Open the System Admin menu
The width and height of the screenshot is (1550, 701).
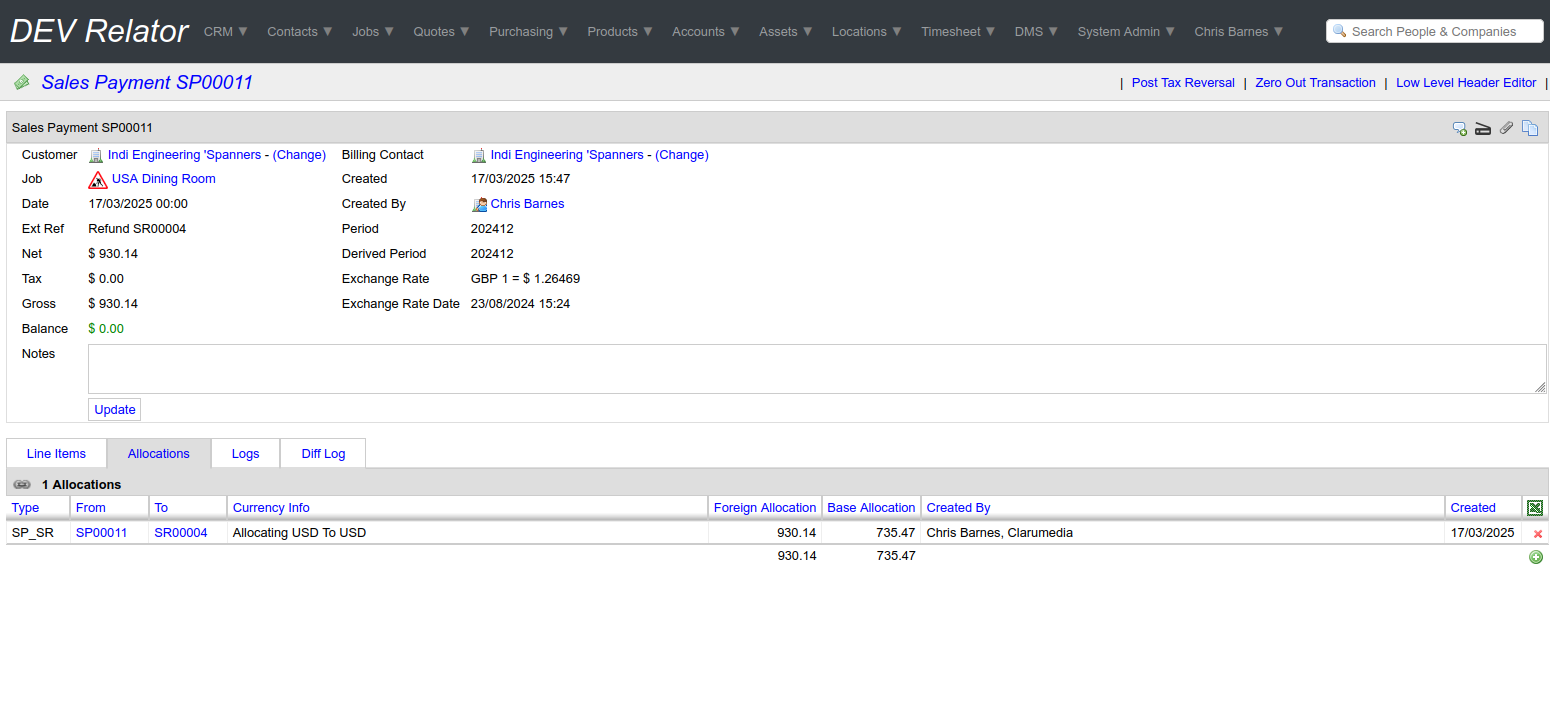(1127, 31)
